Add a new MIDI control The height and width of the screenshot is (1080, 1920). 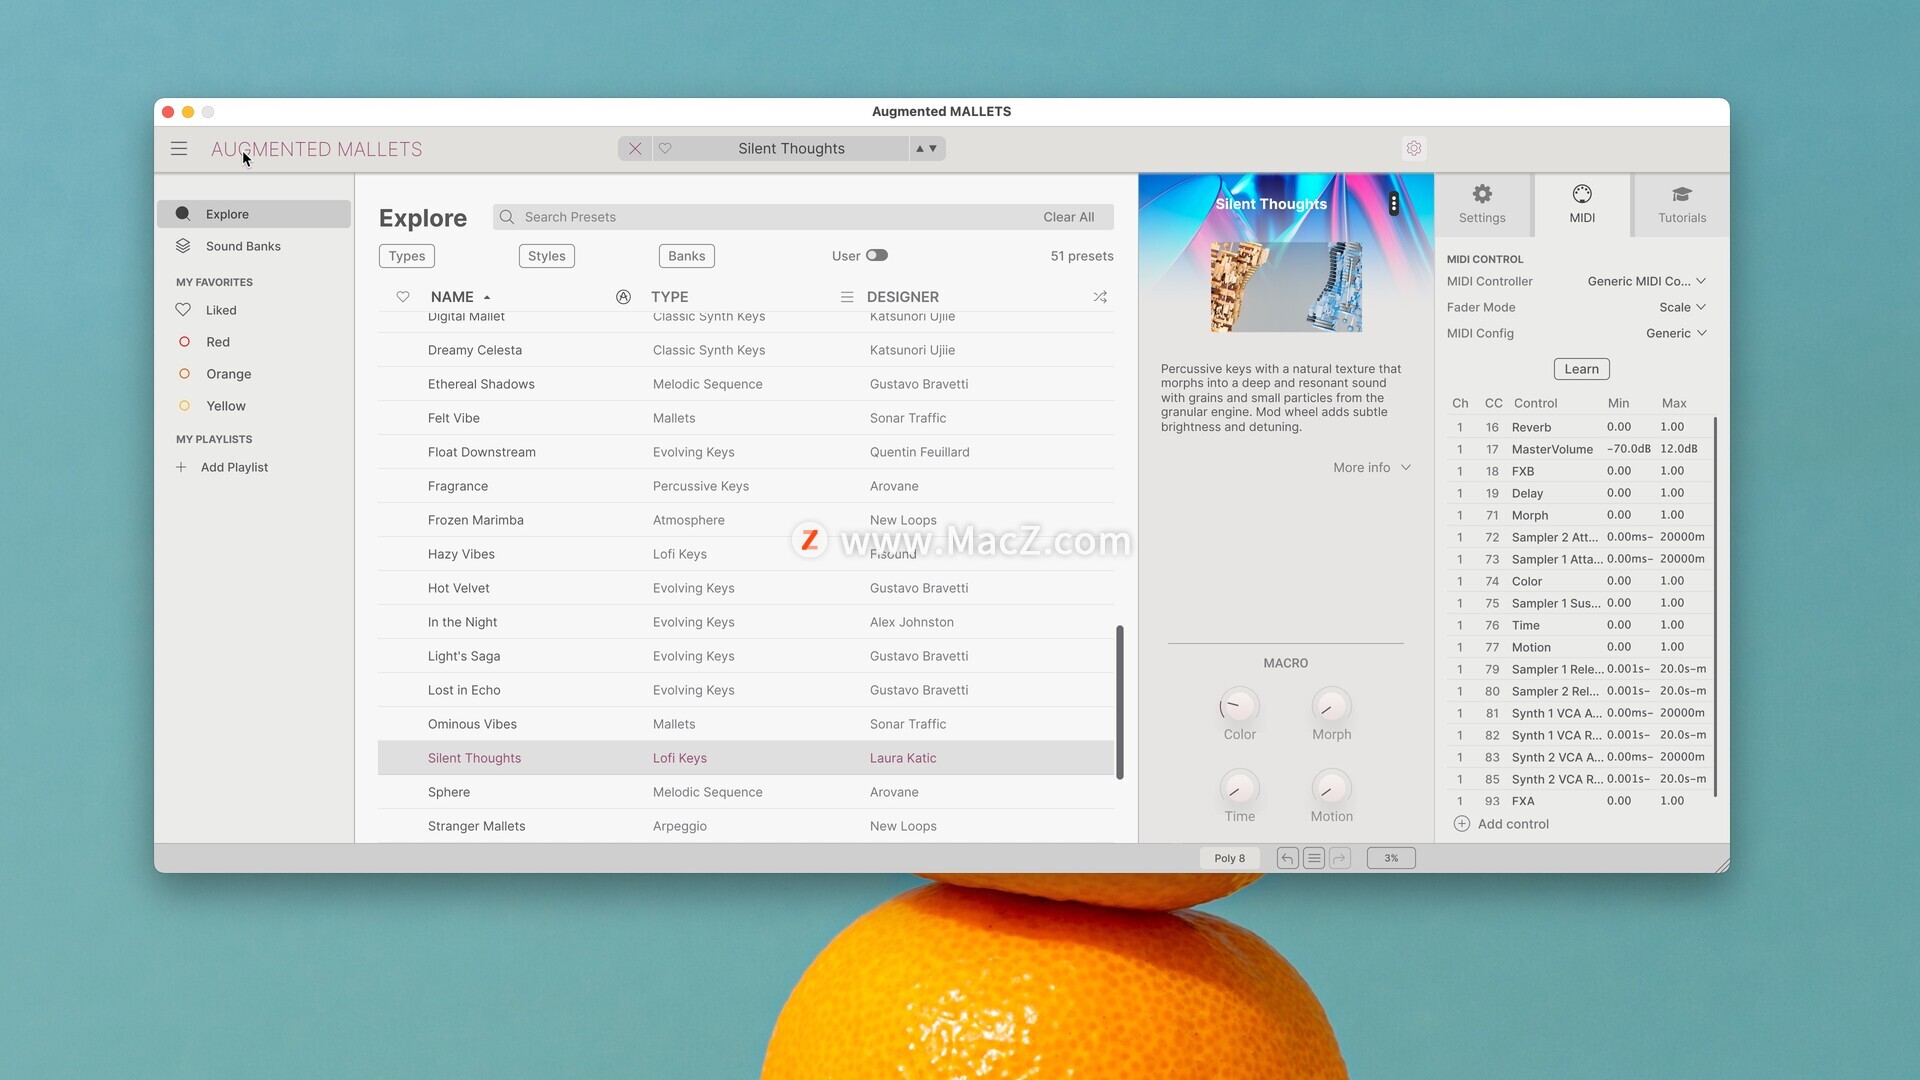(x=1501, y=824)
